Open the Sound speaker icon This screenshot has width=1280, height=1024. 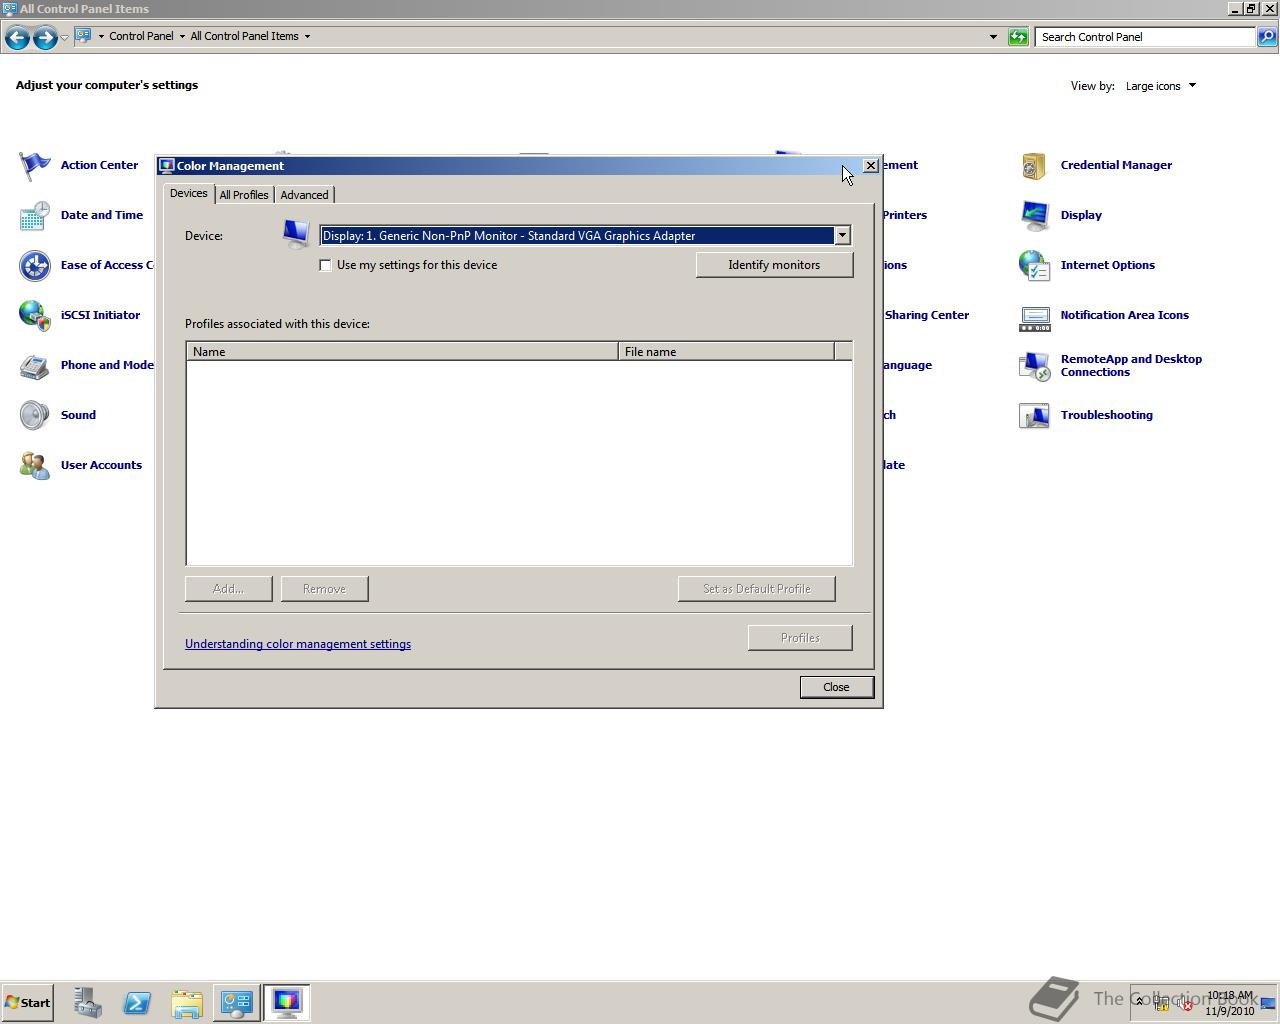point(35,415)
